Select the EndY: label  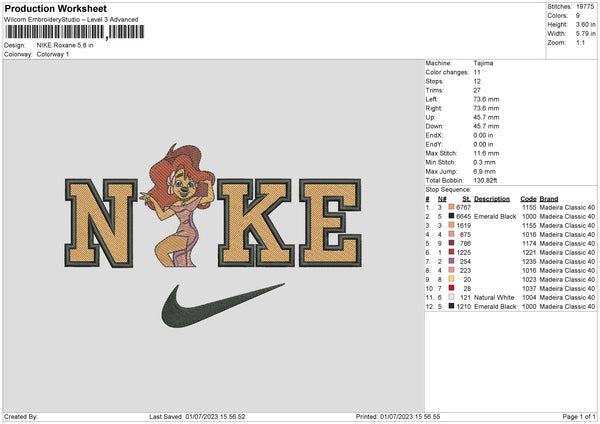coord(434,144)
